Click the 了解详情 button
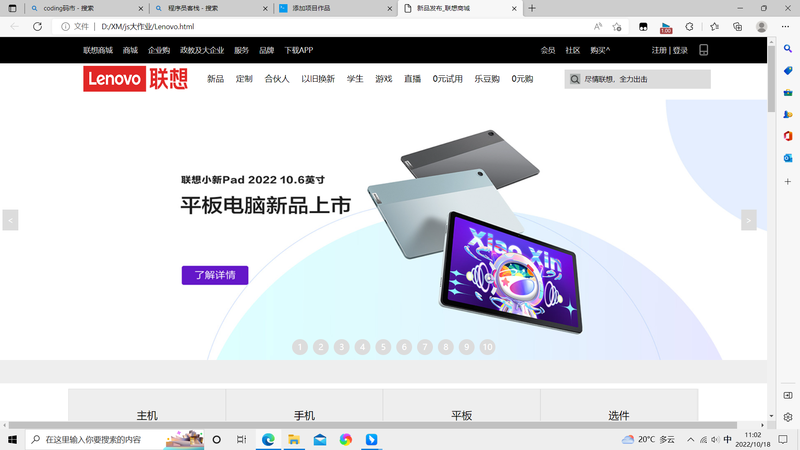 (215, 275)
